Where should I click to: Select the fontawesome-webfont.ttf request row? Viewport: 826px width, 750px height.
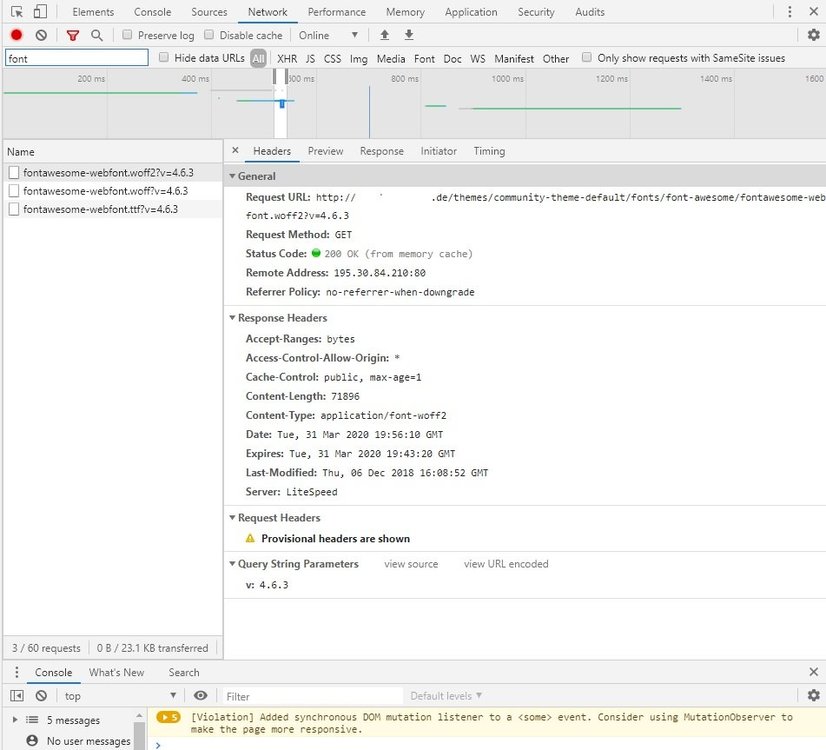100,209
